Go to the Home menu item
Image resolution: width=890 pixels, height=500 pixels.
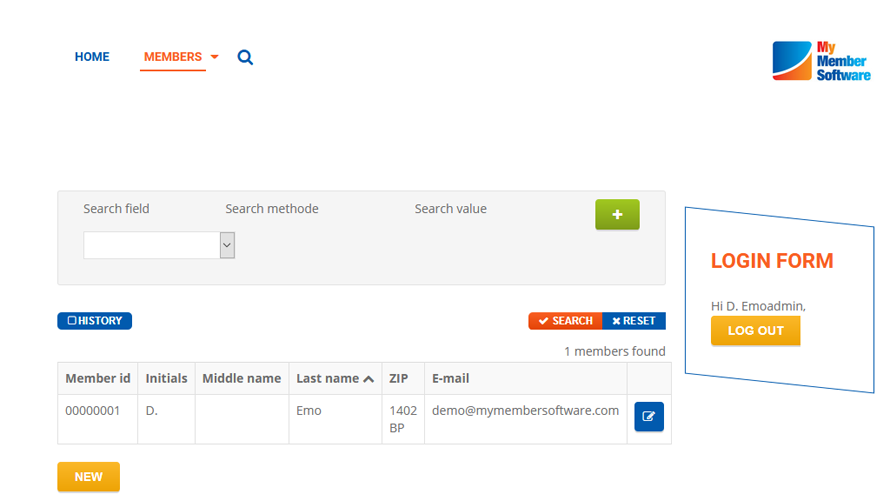pyautogui.click(x=92, y=57)
